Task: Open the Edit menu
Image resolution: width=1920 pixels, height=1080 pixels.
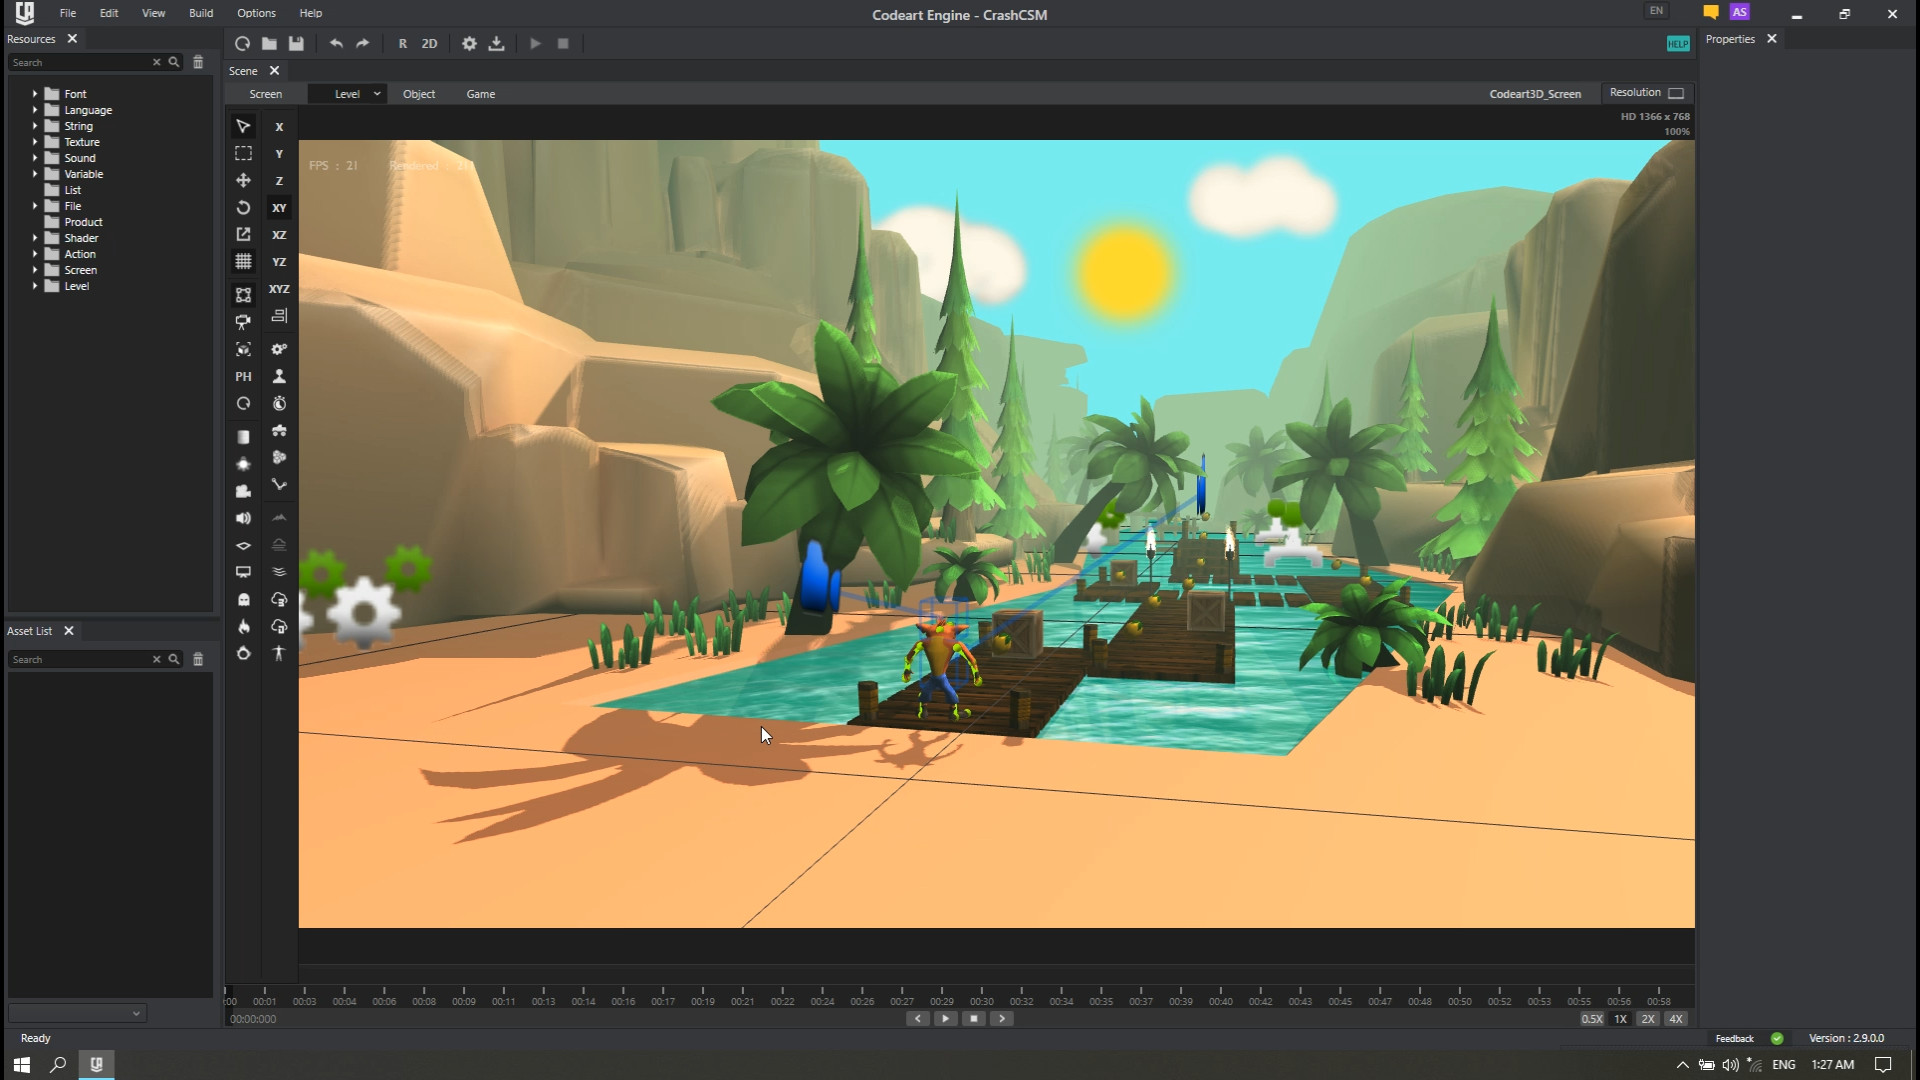Action: [109, 13]
